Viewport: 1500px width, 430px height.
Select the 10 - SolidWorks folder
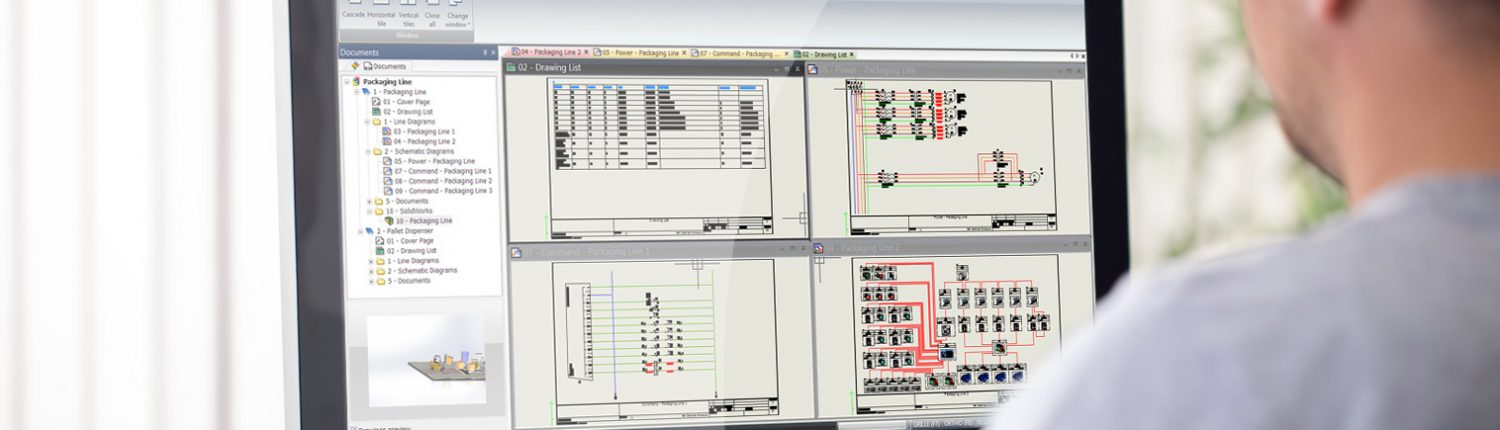[404, 211]
